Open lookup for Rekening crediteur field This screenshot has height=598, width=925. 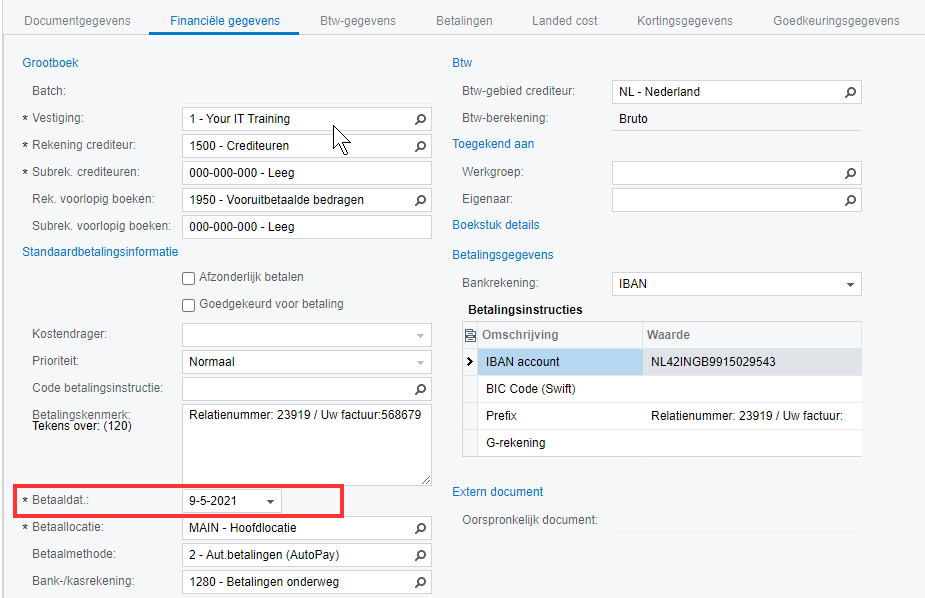pyautogui.click(x=421, y=146)
